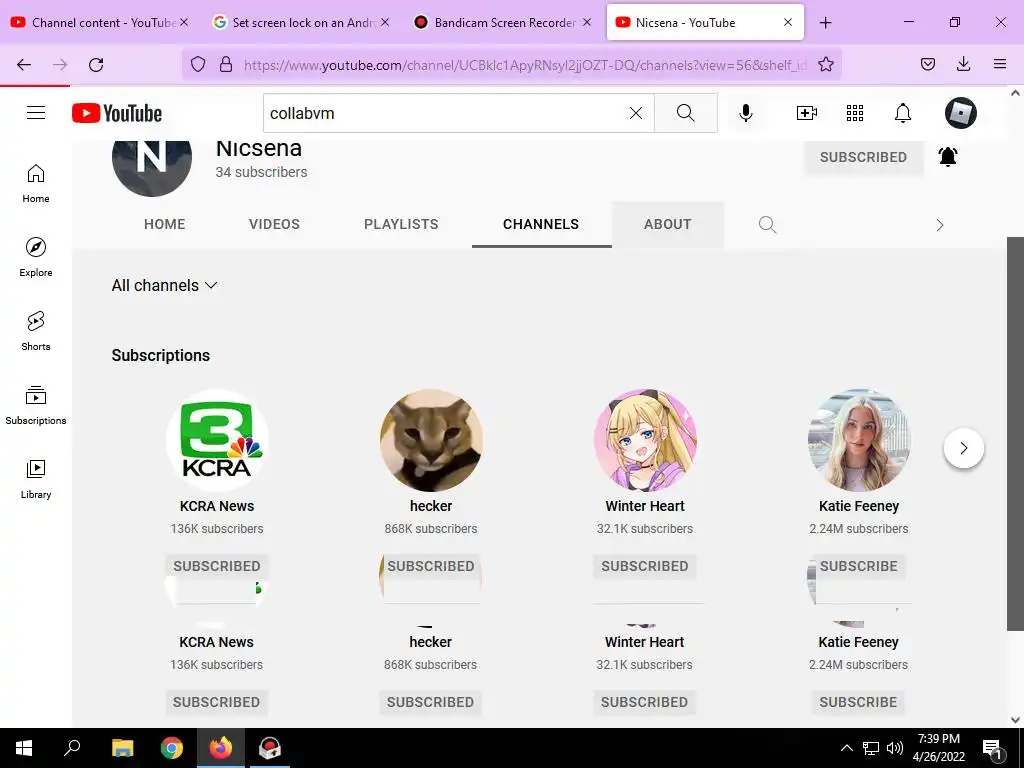Viewport: 1024px width, 768px height.
Task: Show more channel tabs with right chevron
Action: [x=940, y=225]
